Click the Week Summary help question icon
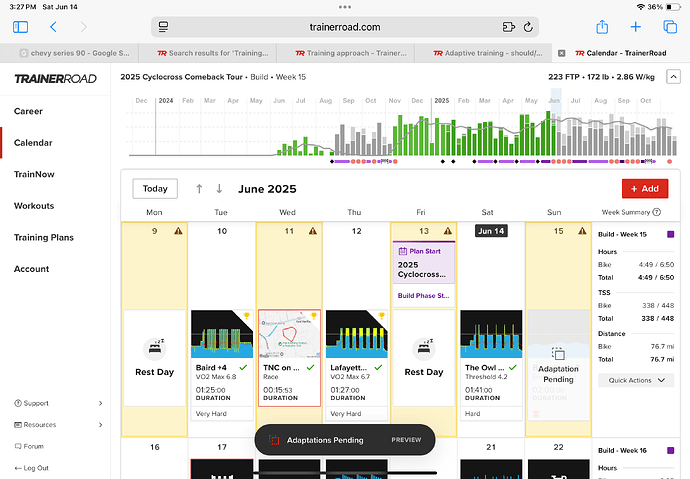Image resolution: width=690 pixels, height=479 pixels. (x=657, y=212)
